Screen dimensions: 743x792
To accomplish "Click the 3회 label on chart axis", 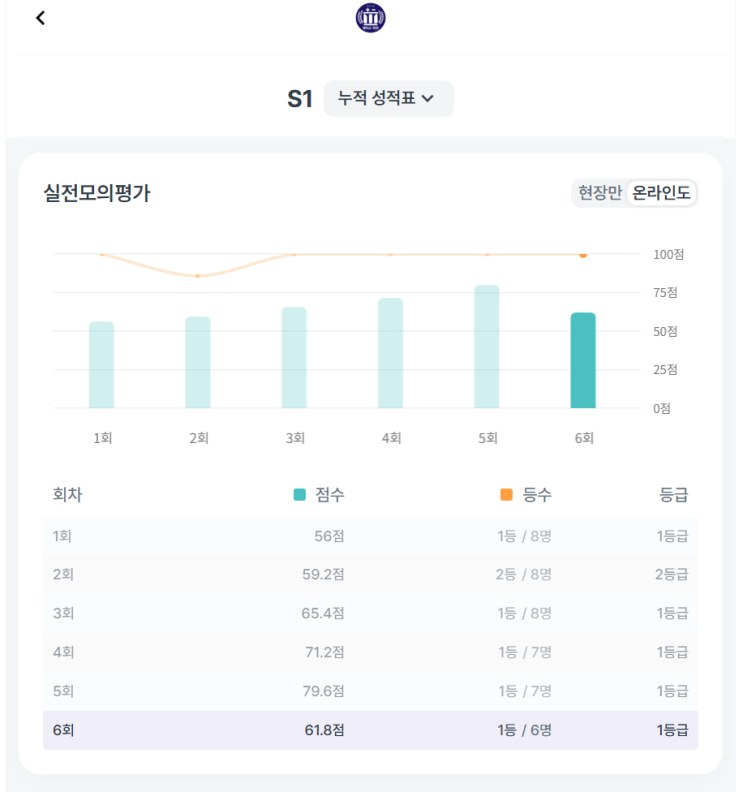I will pos(294,438).
